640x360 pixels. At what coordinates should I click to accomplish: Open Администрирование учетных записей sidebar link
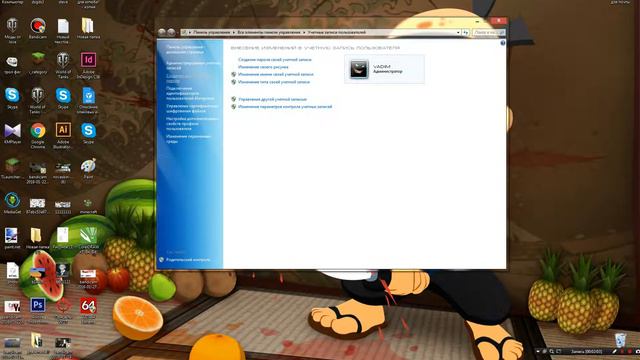click(x=193, y=65)
